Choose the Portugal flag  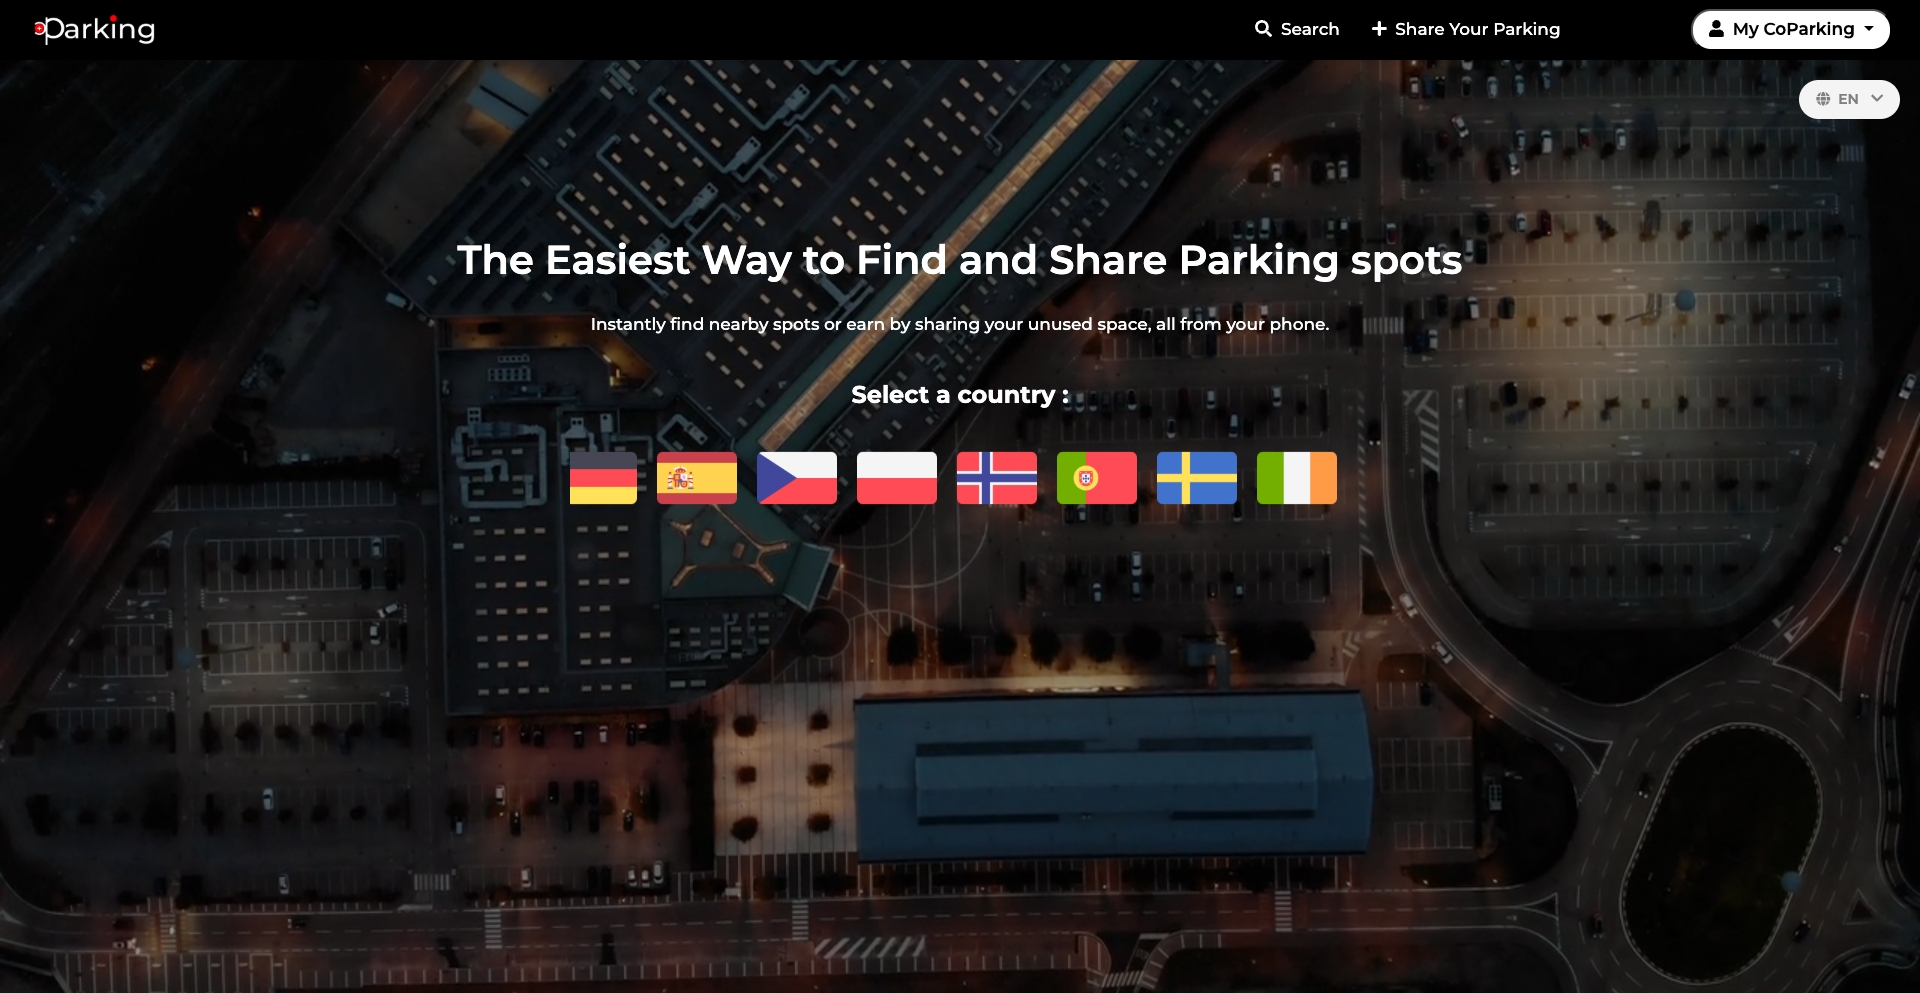click(1096, 478)
